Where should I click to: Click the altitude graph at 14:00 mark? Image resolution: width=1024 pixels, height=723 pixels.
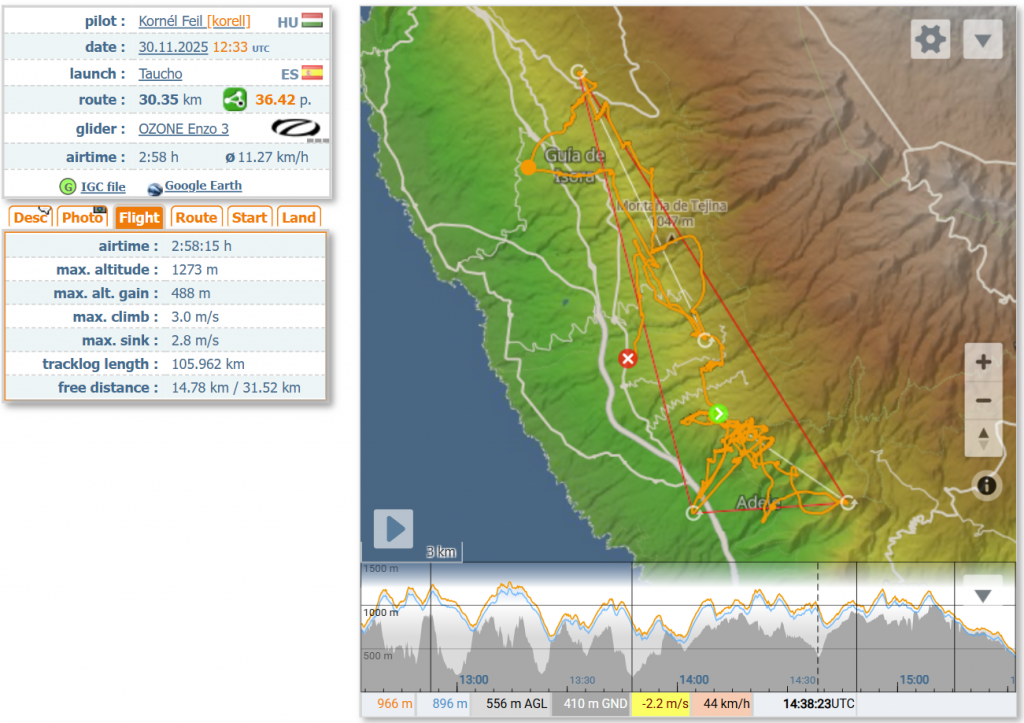point(694,630)
